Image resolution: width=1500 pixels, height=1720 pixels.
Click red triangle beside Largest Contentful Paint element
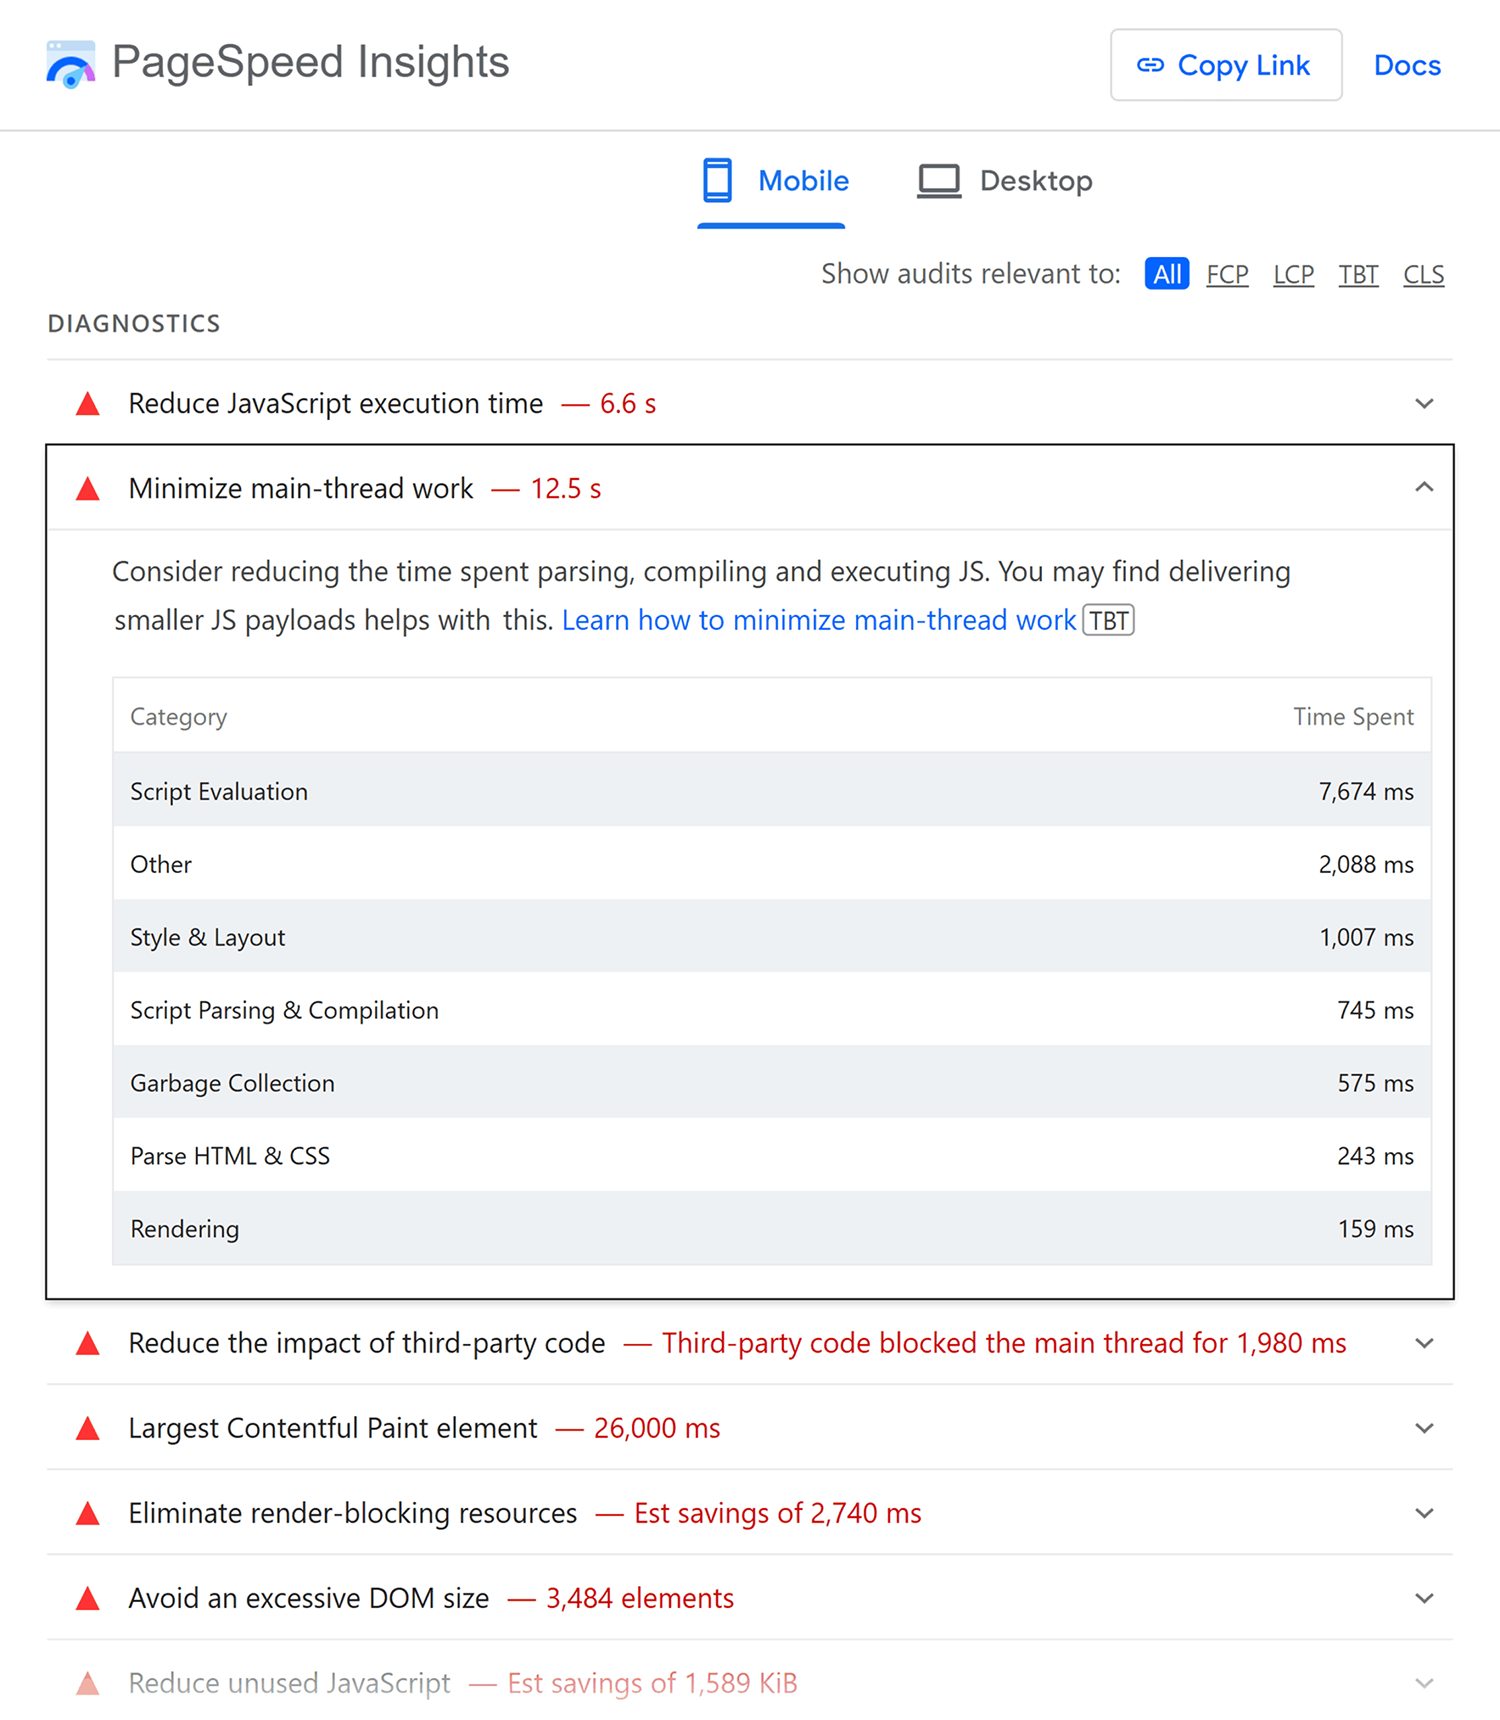click(88, 1428)
